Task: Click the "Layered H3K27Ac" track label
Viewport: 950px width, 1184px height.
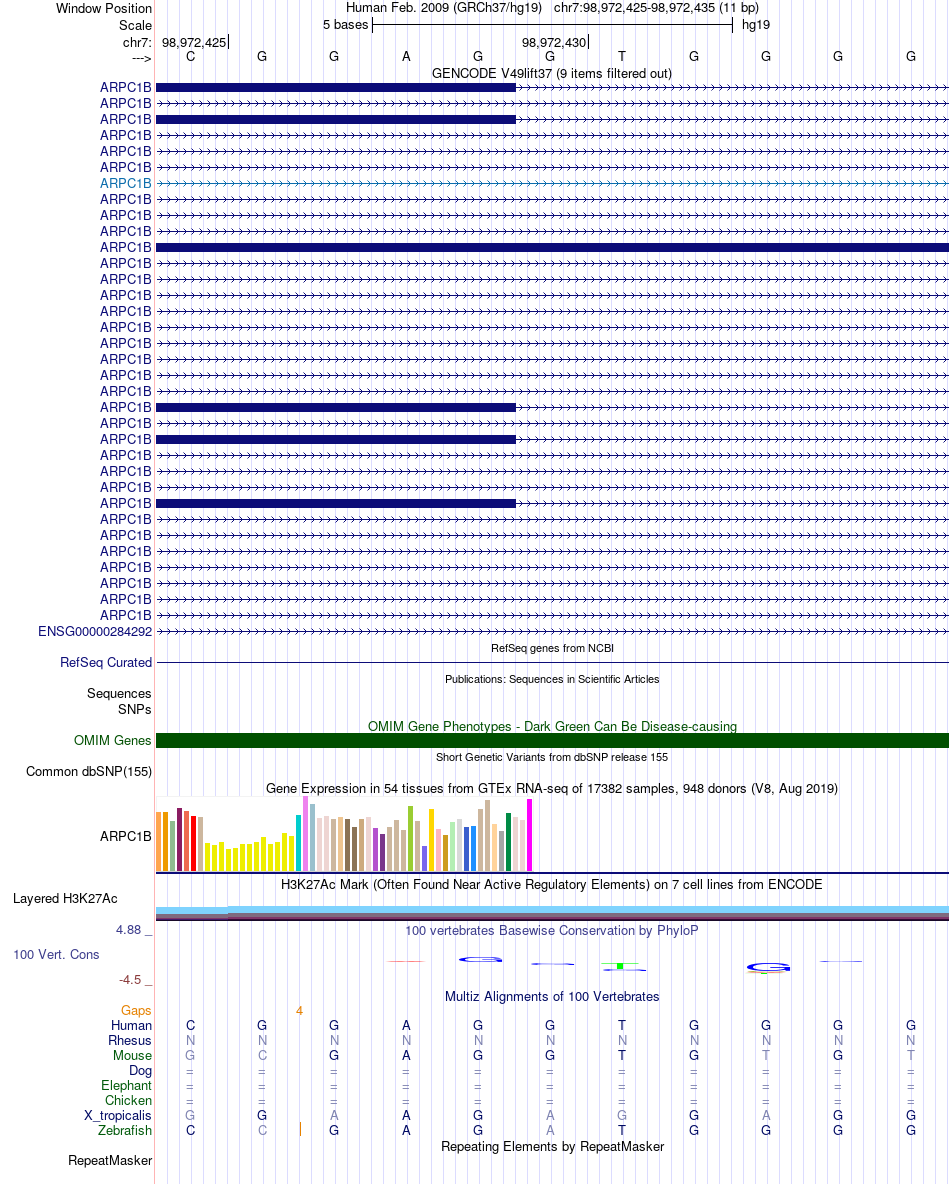Action: tap(65, 899)
